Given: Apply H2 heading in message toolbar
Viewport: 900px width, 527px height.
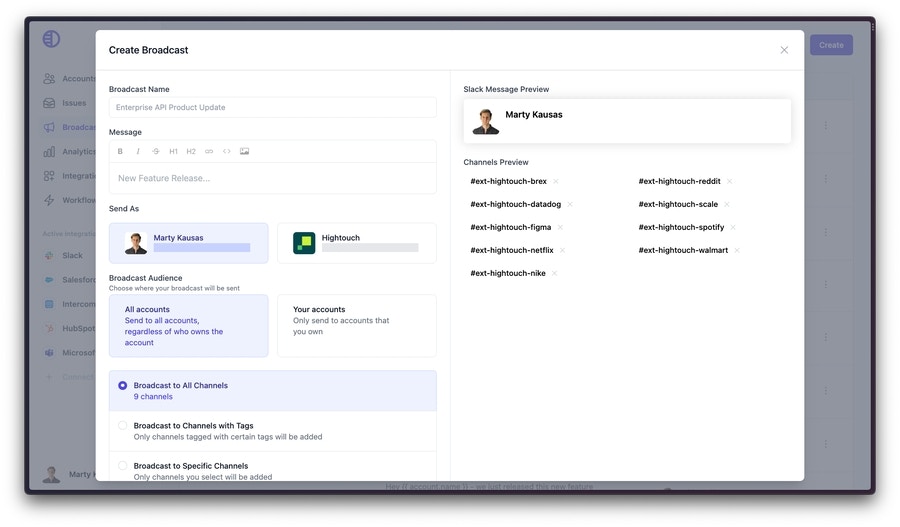Looking at the screenshot, I should point(191,152).
